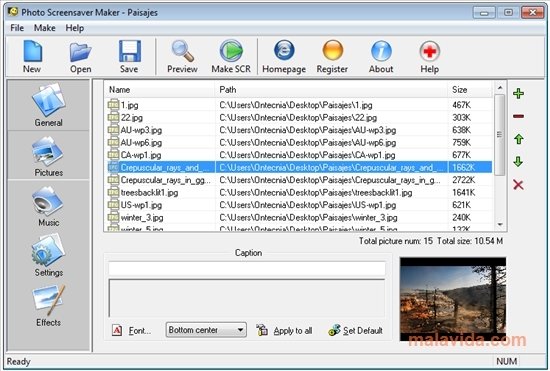Move picture down with the green down arrow
This screenshot has width=550, height=371.
pos(518,162)
